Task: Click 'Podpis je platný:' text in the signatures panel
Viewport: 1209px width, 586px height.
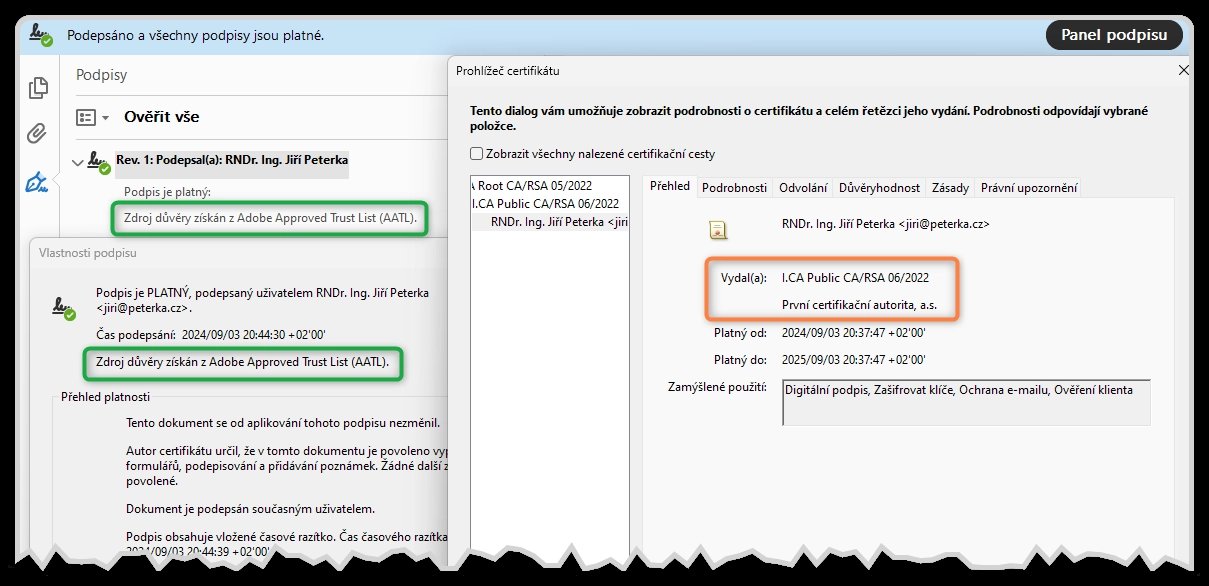Action: (x=168, y=192)
